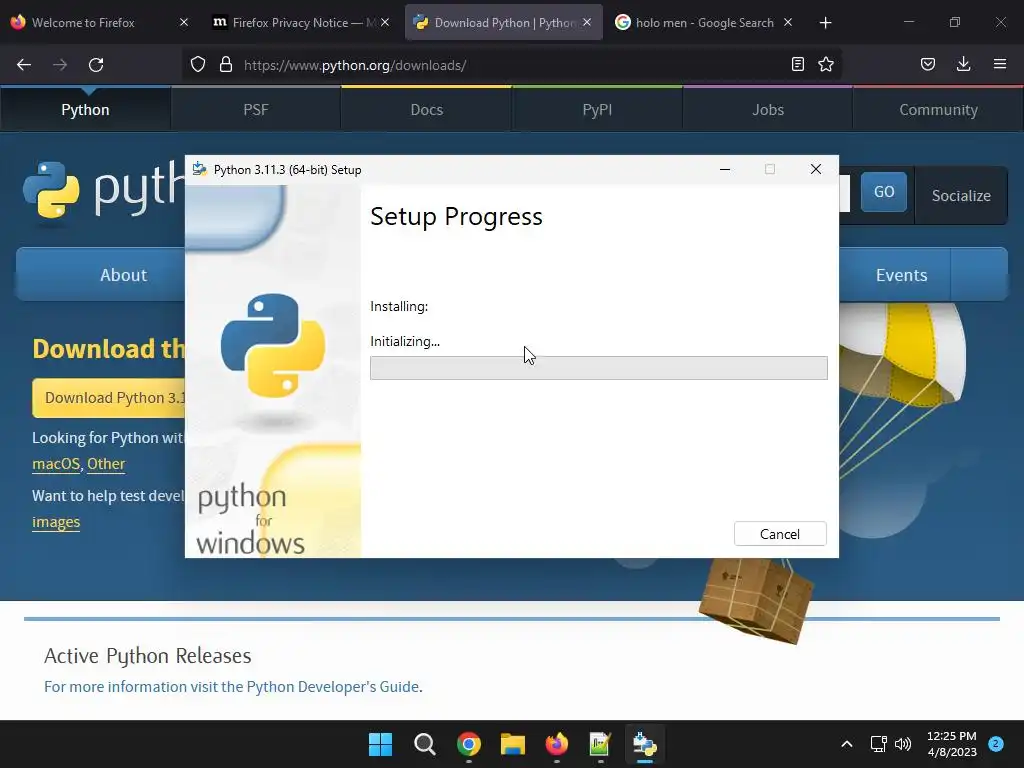Open the volume tray icon
This screenshot has height=768, width=1024.
(903, 744)
